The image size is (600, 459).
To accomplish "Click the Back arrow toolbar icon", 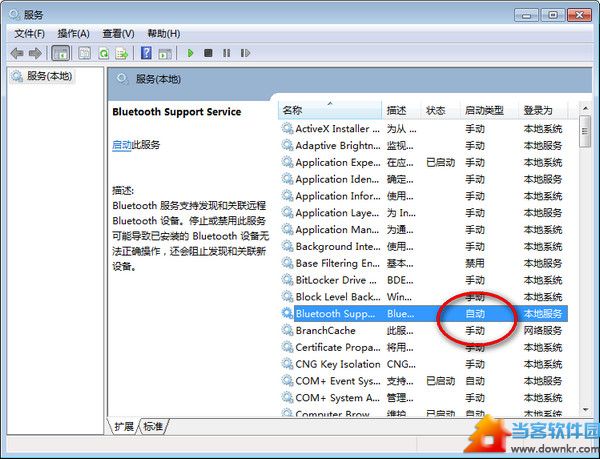I will [17, 53].
